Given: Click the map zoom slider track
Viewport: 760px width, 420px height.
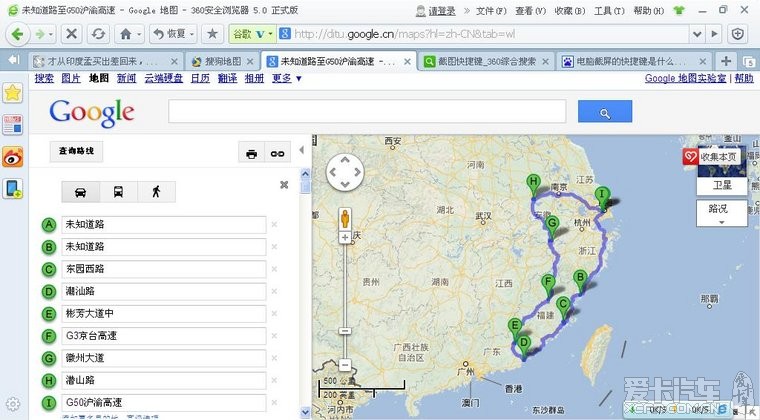Looking at the screenshot, I should click(x=345, y=286).
